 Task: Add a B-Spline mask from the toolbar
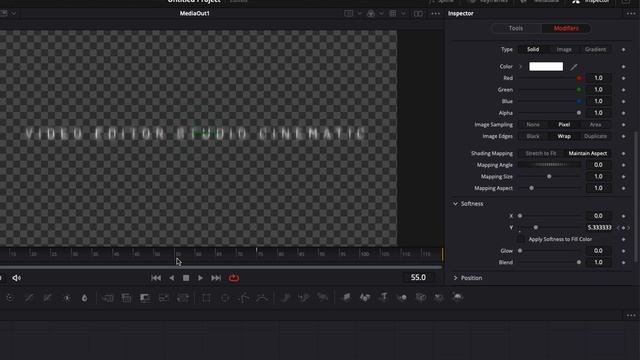tap(262, 298)
